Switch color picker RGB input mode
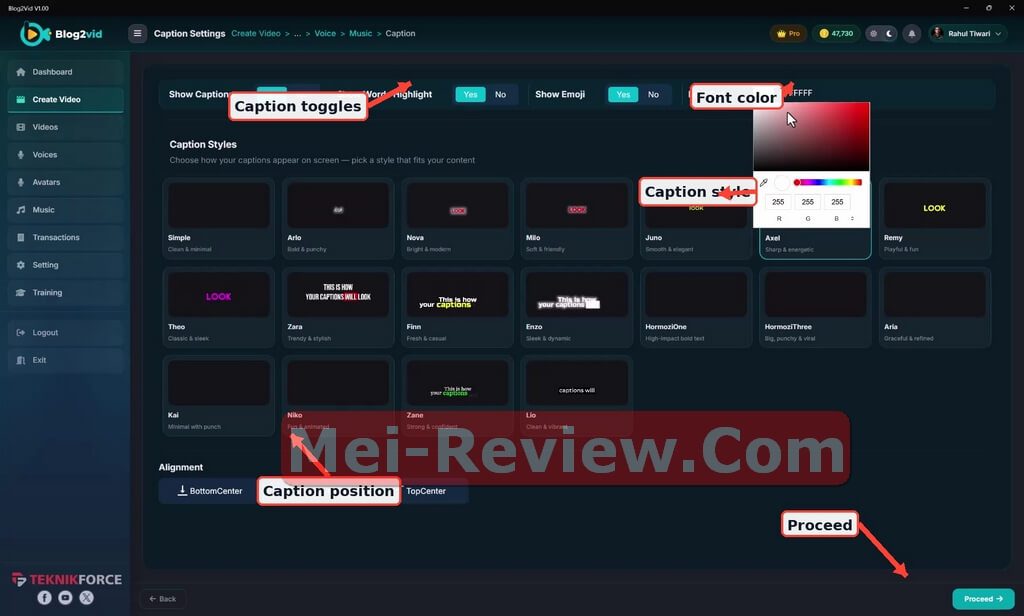Viewport: 1024px width, 616px height. (852, 219)
